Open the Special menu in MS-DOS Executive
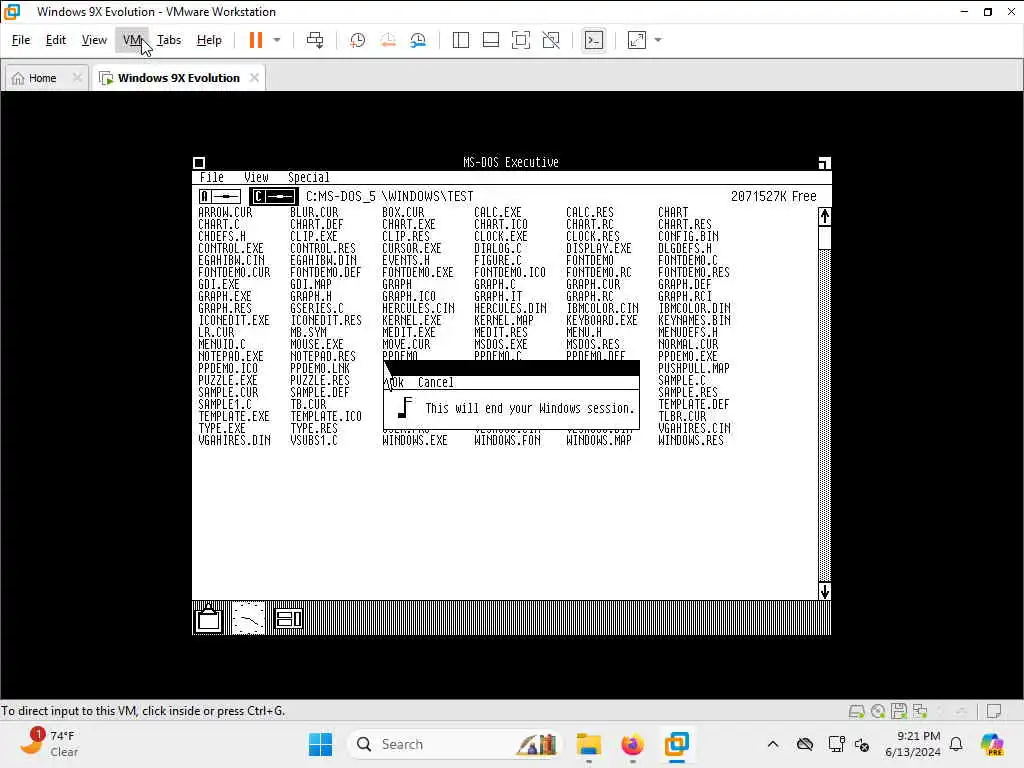 (308, 178)
